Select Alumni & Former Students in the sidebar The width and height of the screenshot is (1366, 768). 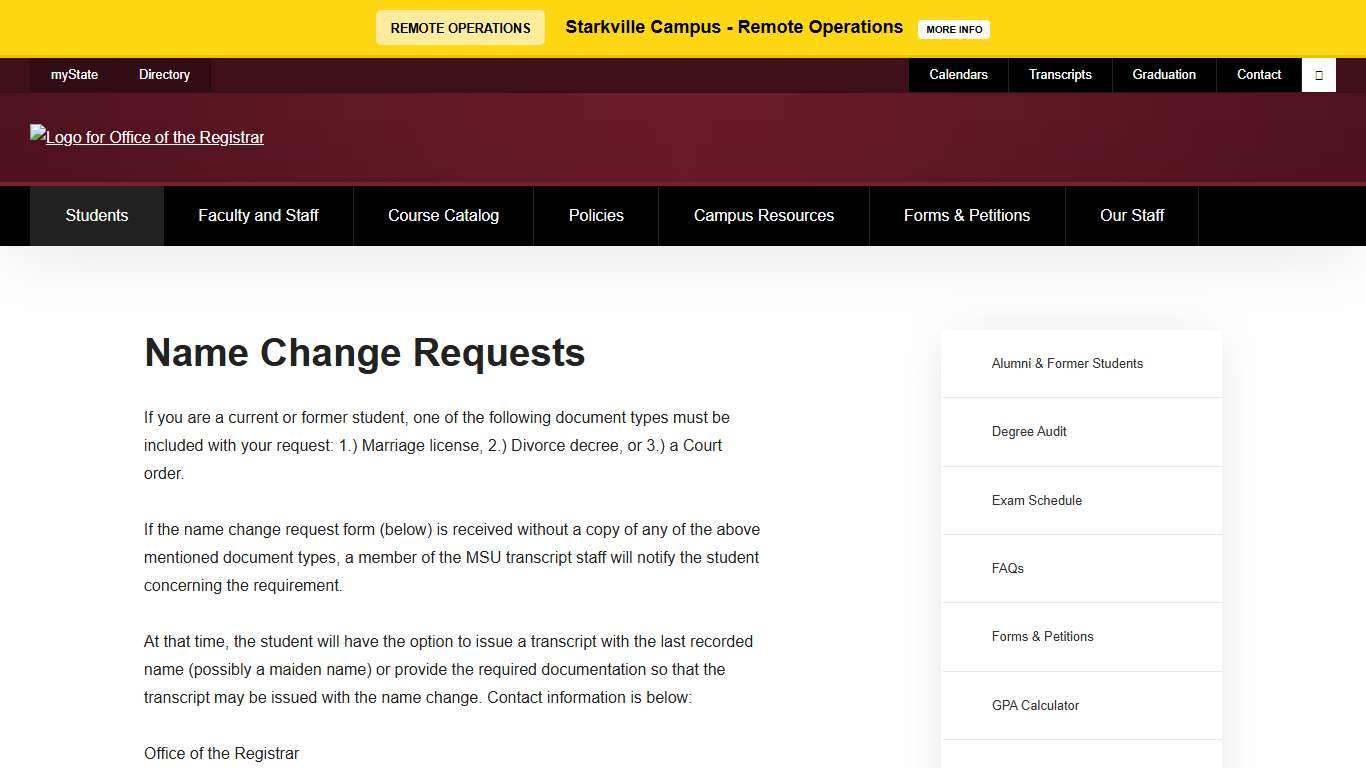(1066, 363)
